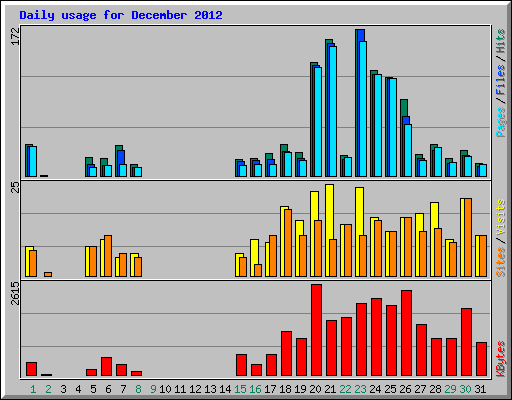Click the day 2 small orange sites bar
The height and width of the screenshot is (400, 512).
pos(48,274)
